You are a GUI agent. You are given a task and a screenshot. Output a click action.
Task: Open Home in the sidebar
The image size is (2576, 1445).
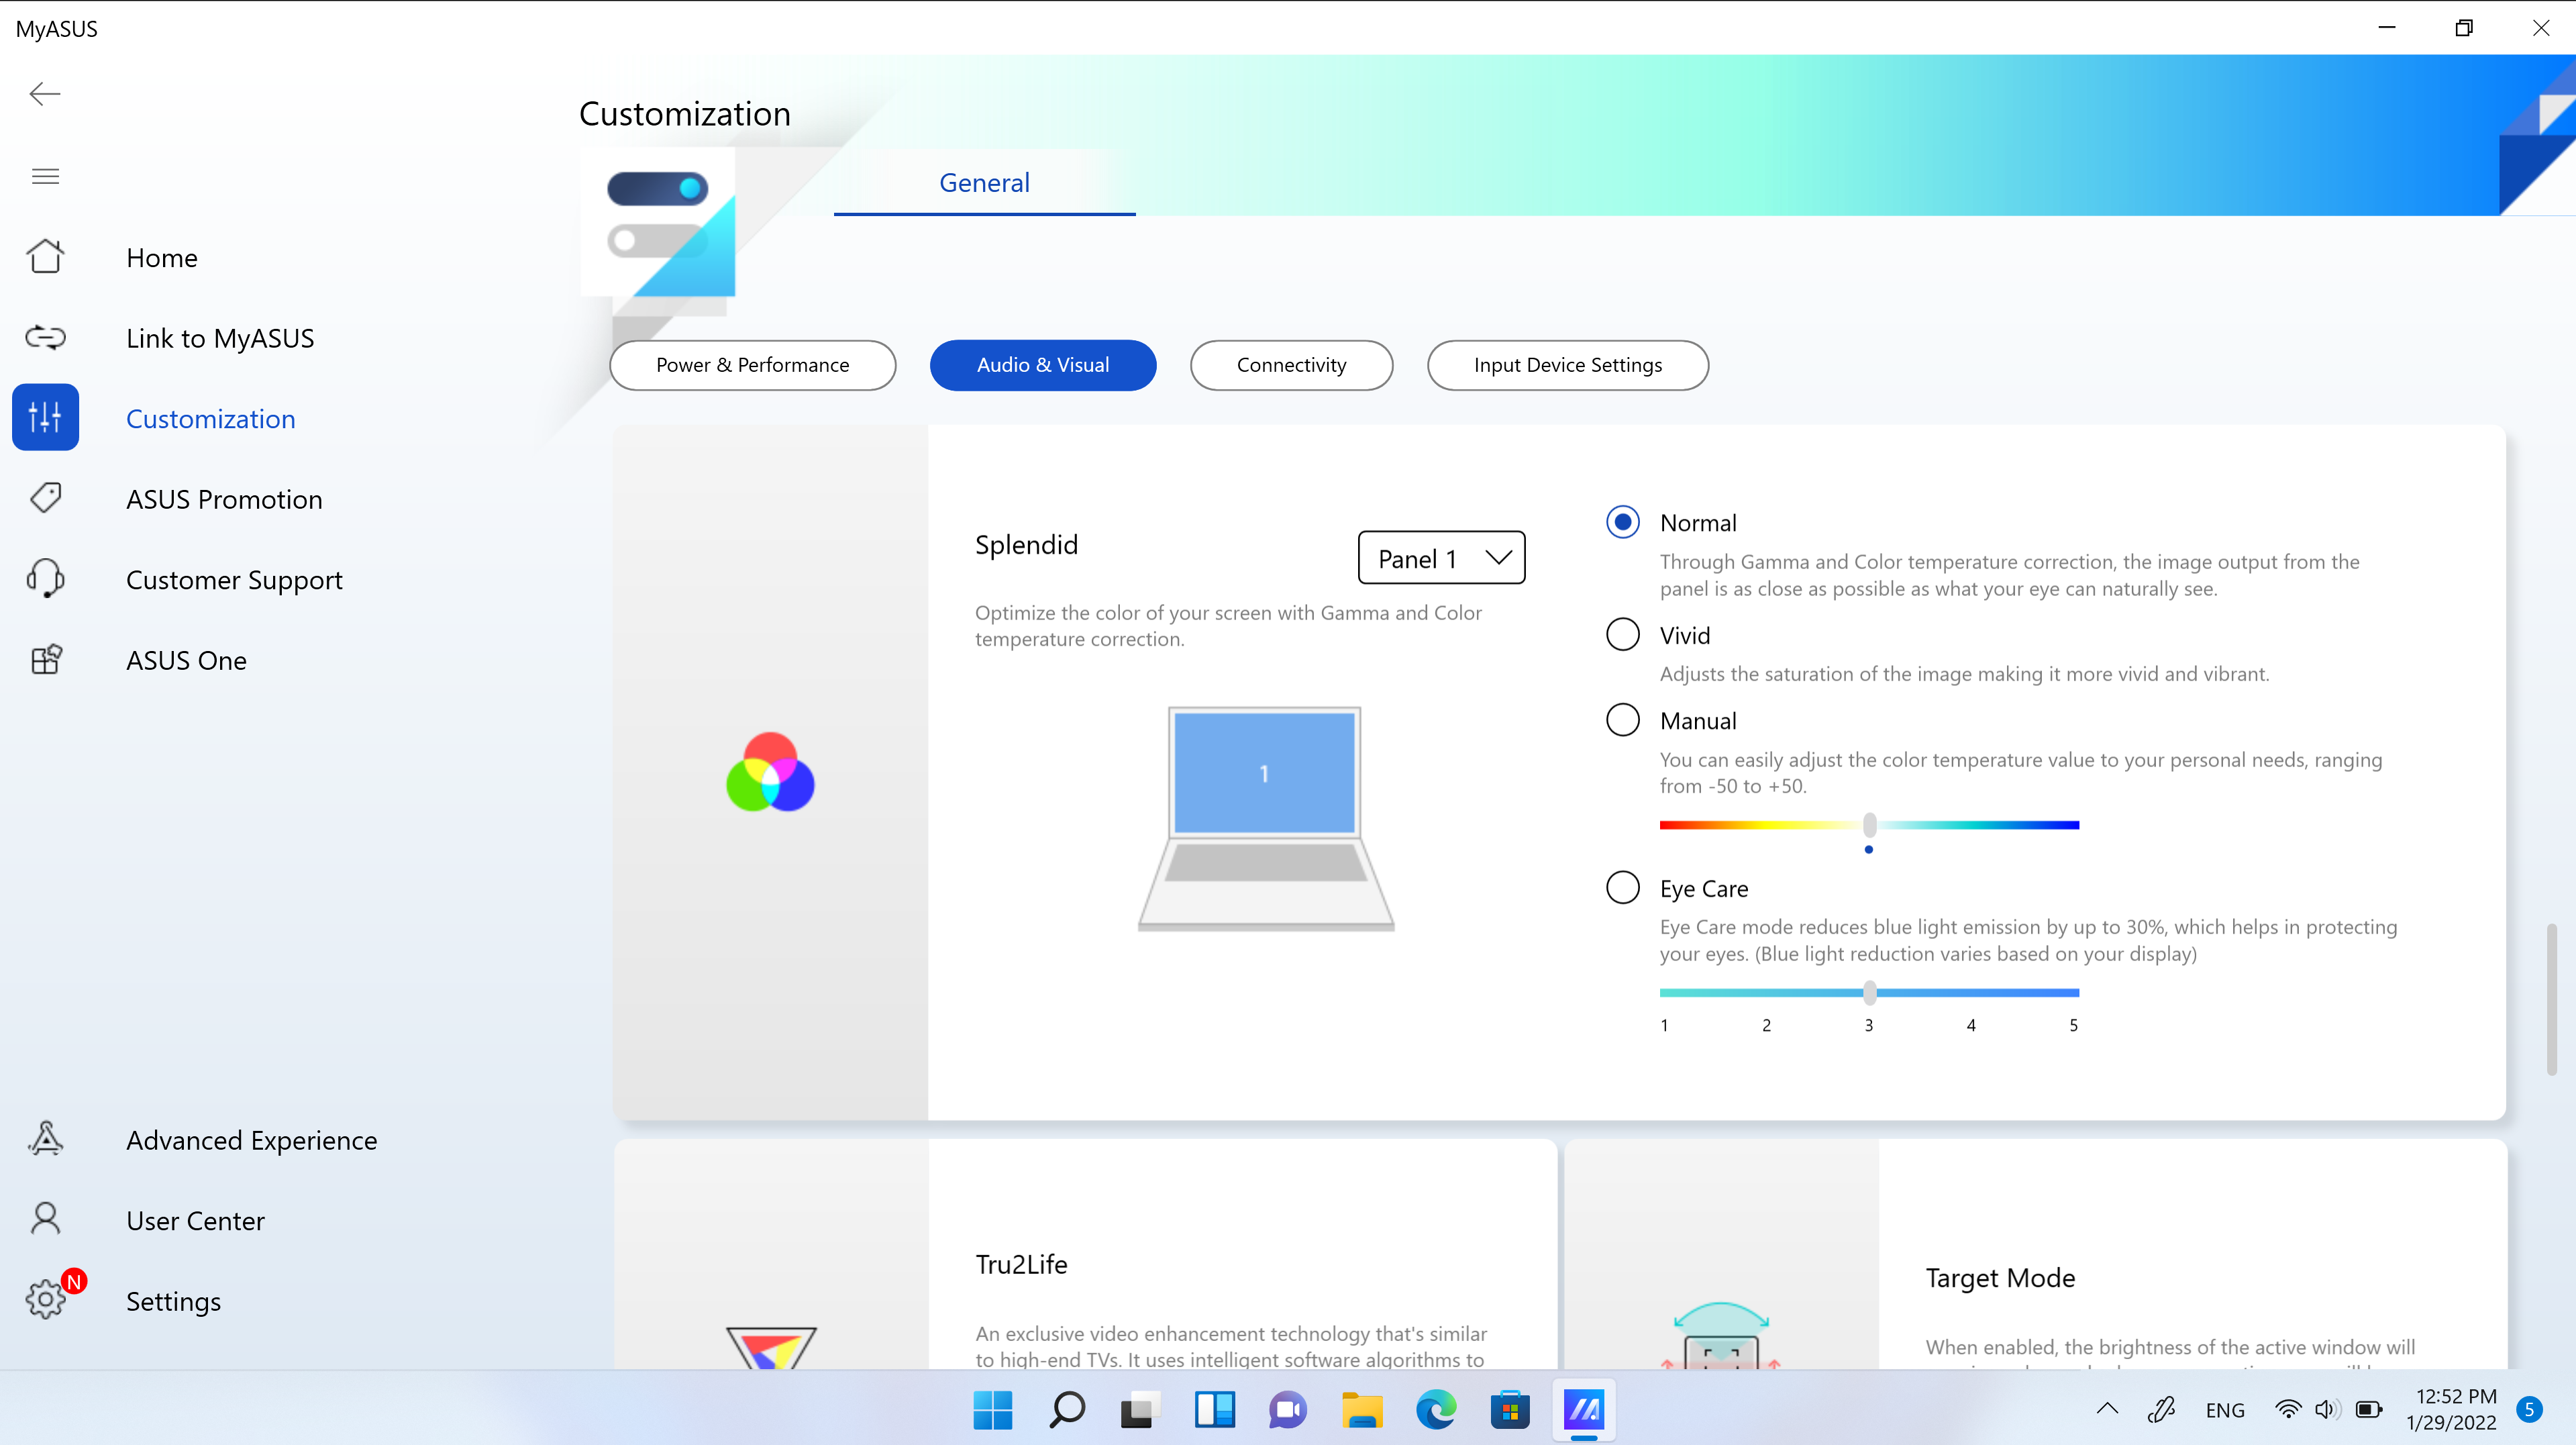coord(162,258)
